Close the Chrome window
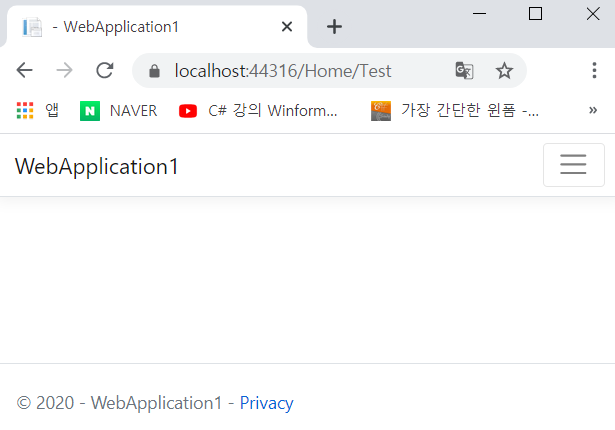This screenshot has width=615, height=430. pos(593,14)
